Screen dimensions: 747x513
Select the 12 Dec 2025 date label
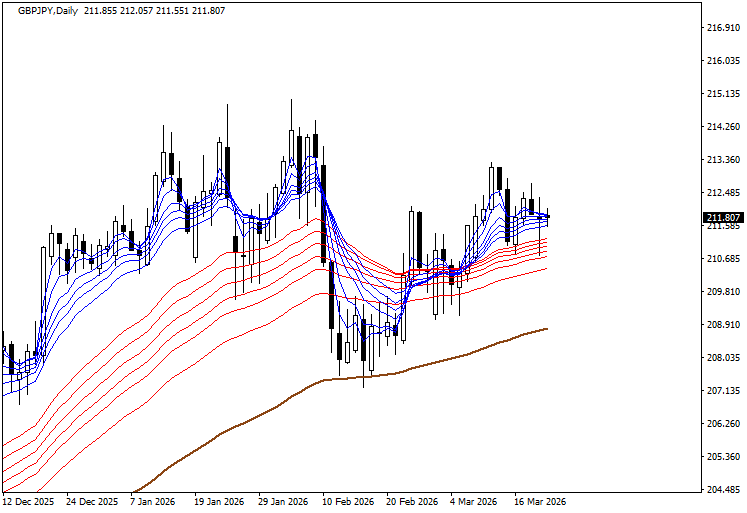tap(30, 502)
